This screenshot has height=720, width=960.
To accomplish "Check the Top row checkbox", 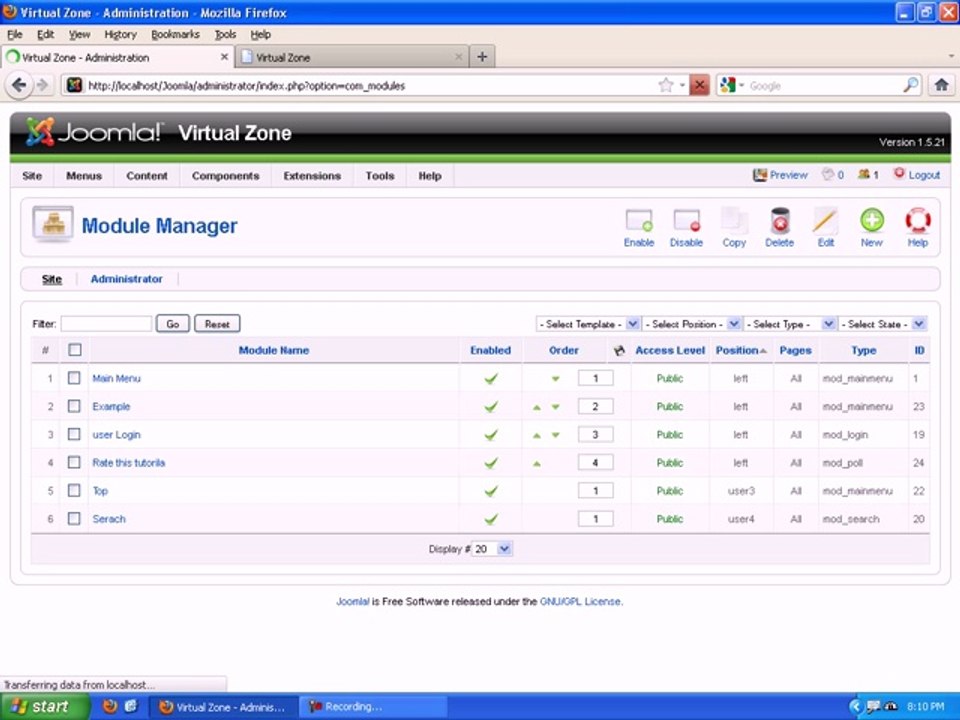I will [x=74, y=490].
